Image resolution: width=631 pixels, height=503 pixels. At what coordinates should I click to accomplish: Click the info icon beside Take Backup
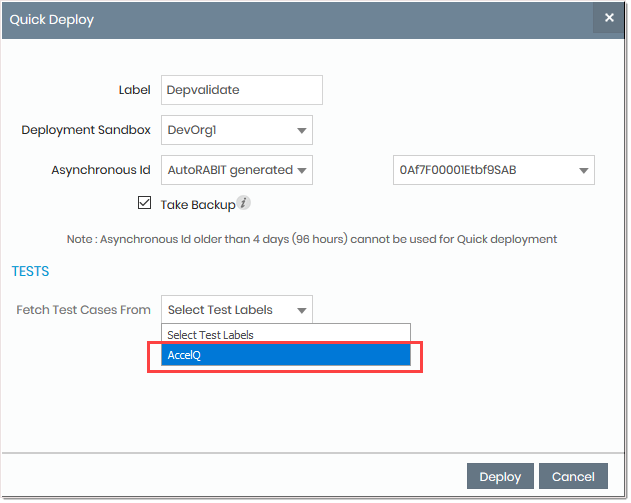tap(244, 203)
